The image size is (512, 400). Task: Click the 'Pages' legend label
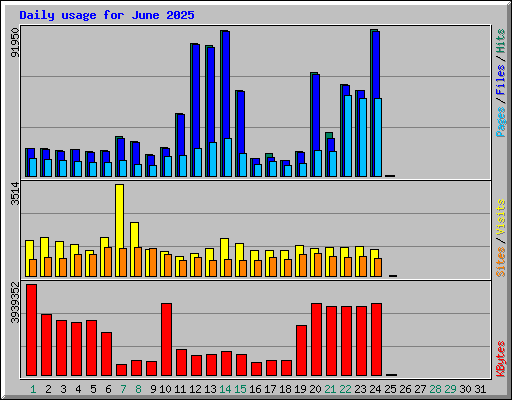(x=501, y=122)
